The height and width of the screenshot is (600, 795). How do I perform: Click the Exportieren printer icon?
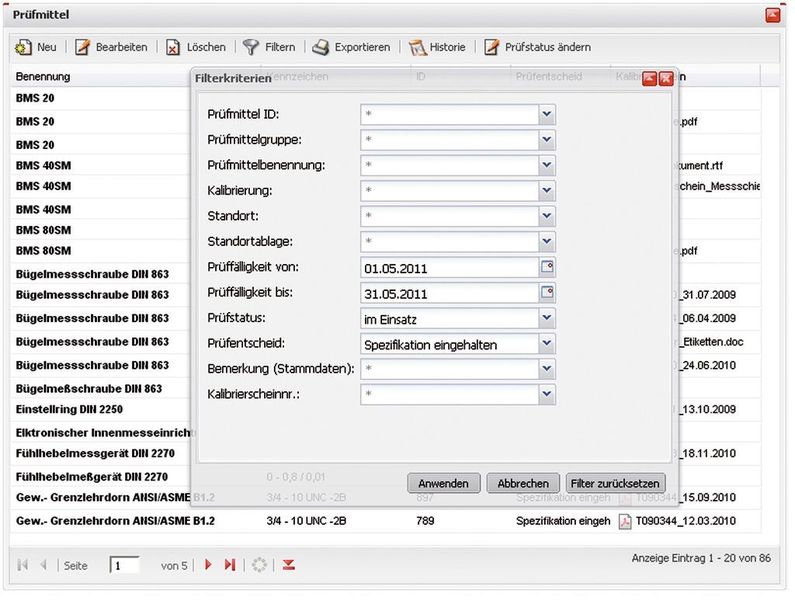[320, 47]
